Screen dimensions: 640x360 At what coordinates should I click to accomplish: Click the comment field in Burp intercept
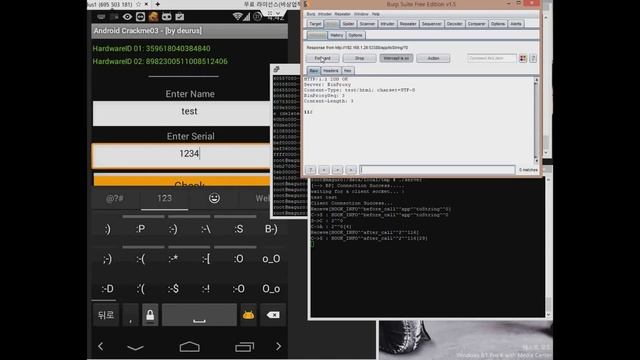pos(491,58)
